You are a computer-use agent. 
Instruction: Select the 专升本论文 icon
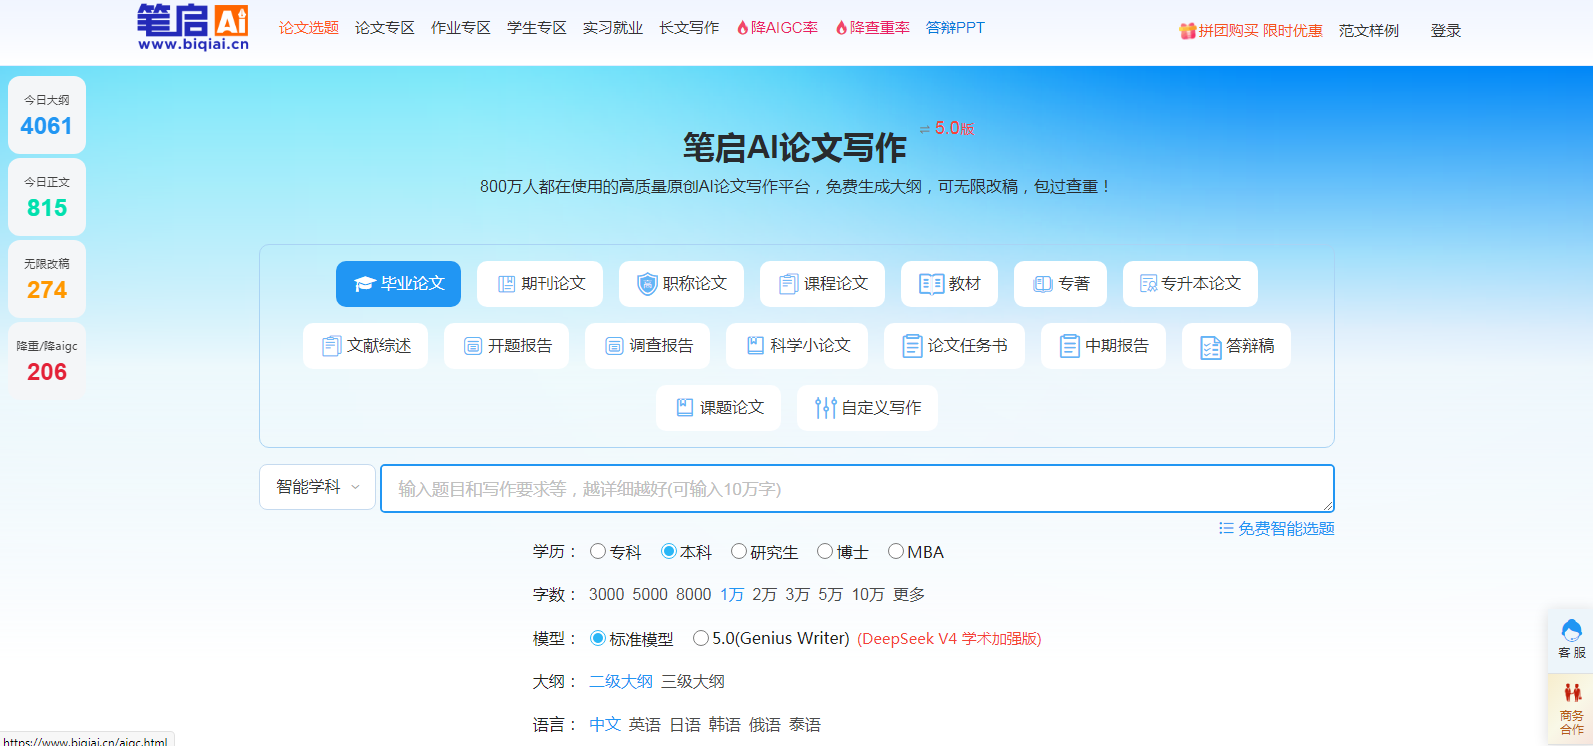click(1148, 284)
